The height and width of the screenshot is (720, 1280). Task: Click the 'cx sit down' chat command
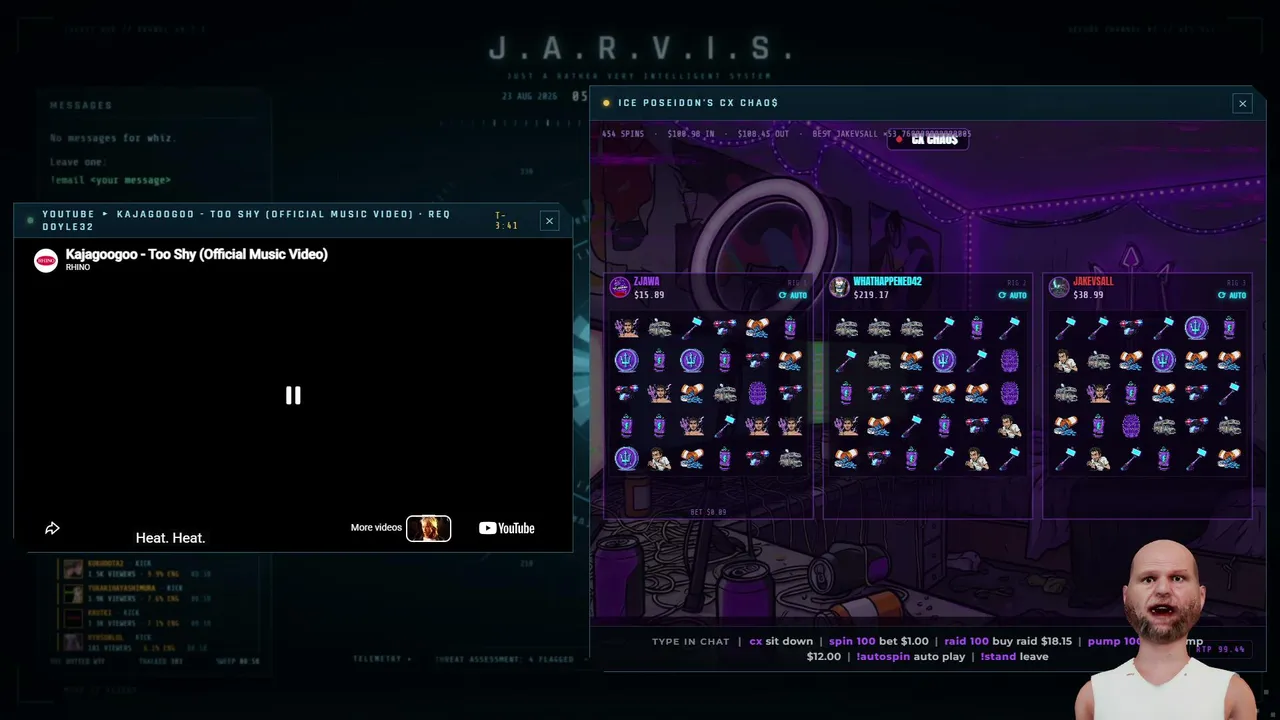point(781,641)
